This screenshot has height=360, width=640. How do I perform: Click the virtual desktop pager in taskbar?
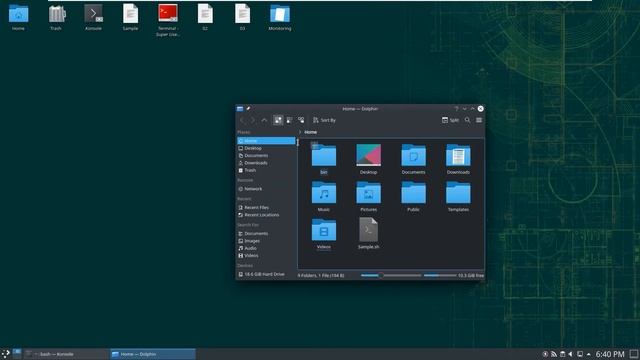(17, 353)
